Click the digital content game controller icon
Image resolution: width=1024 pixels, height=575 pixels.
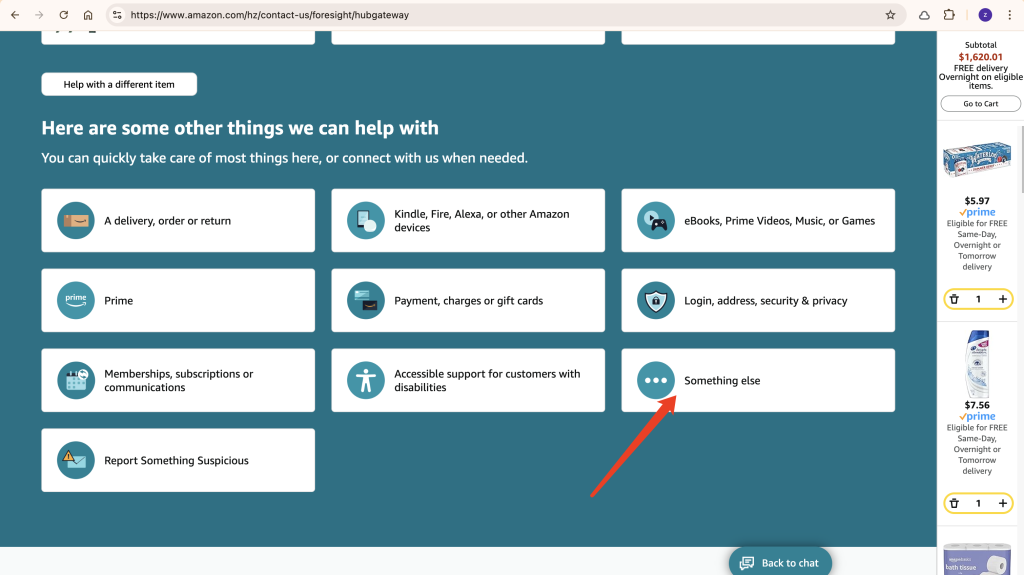(x=656, y=221)
